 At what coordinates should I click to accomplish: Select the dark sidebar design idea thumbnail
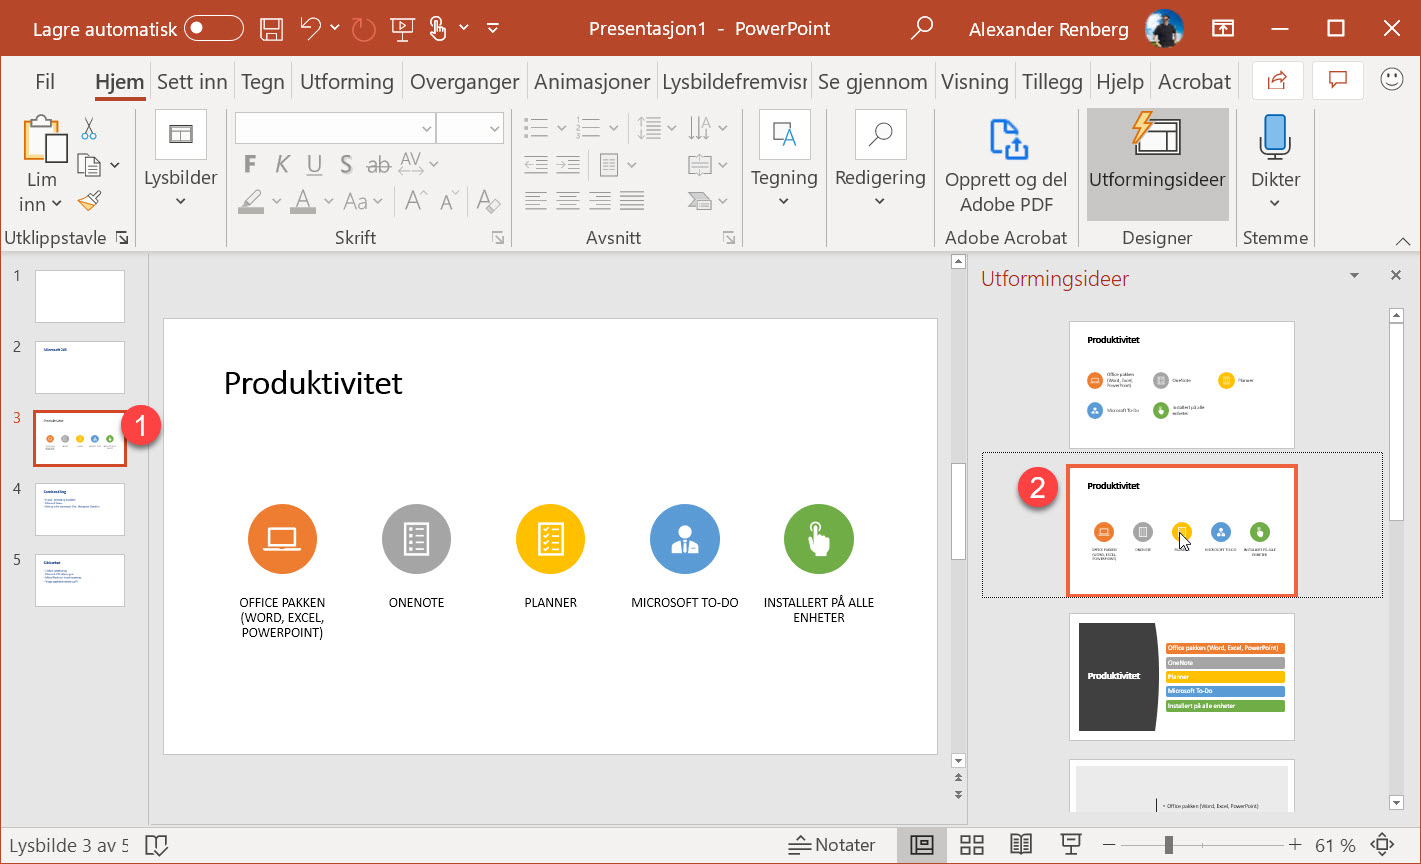coord(1181,677)
